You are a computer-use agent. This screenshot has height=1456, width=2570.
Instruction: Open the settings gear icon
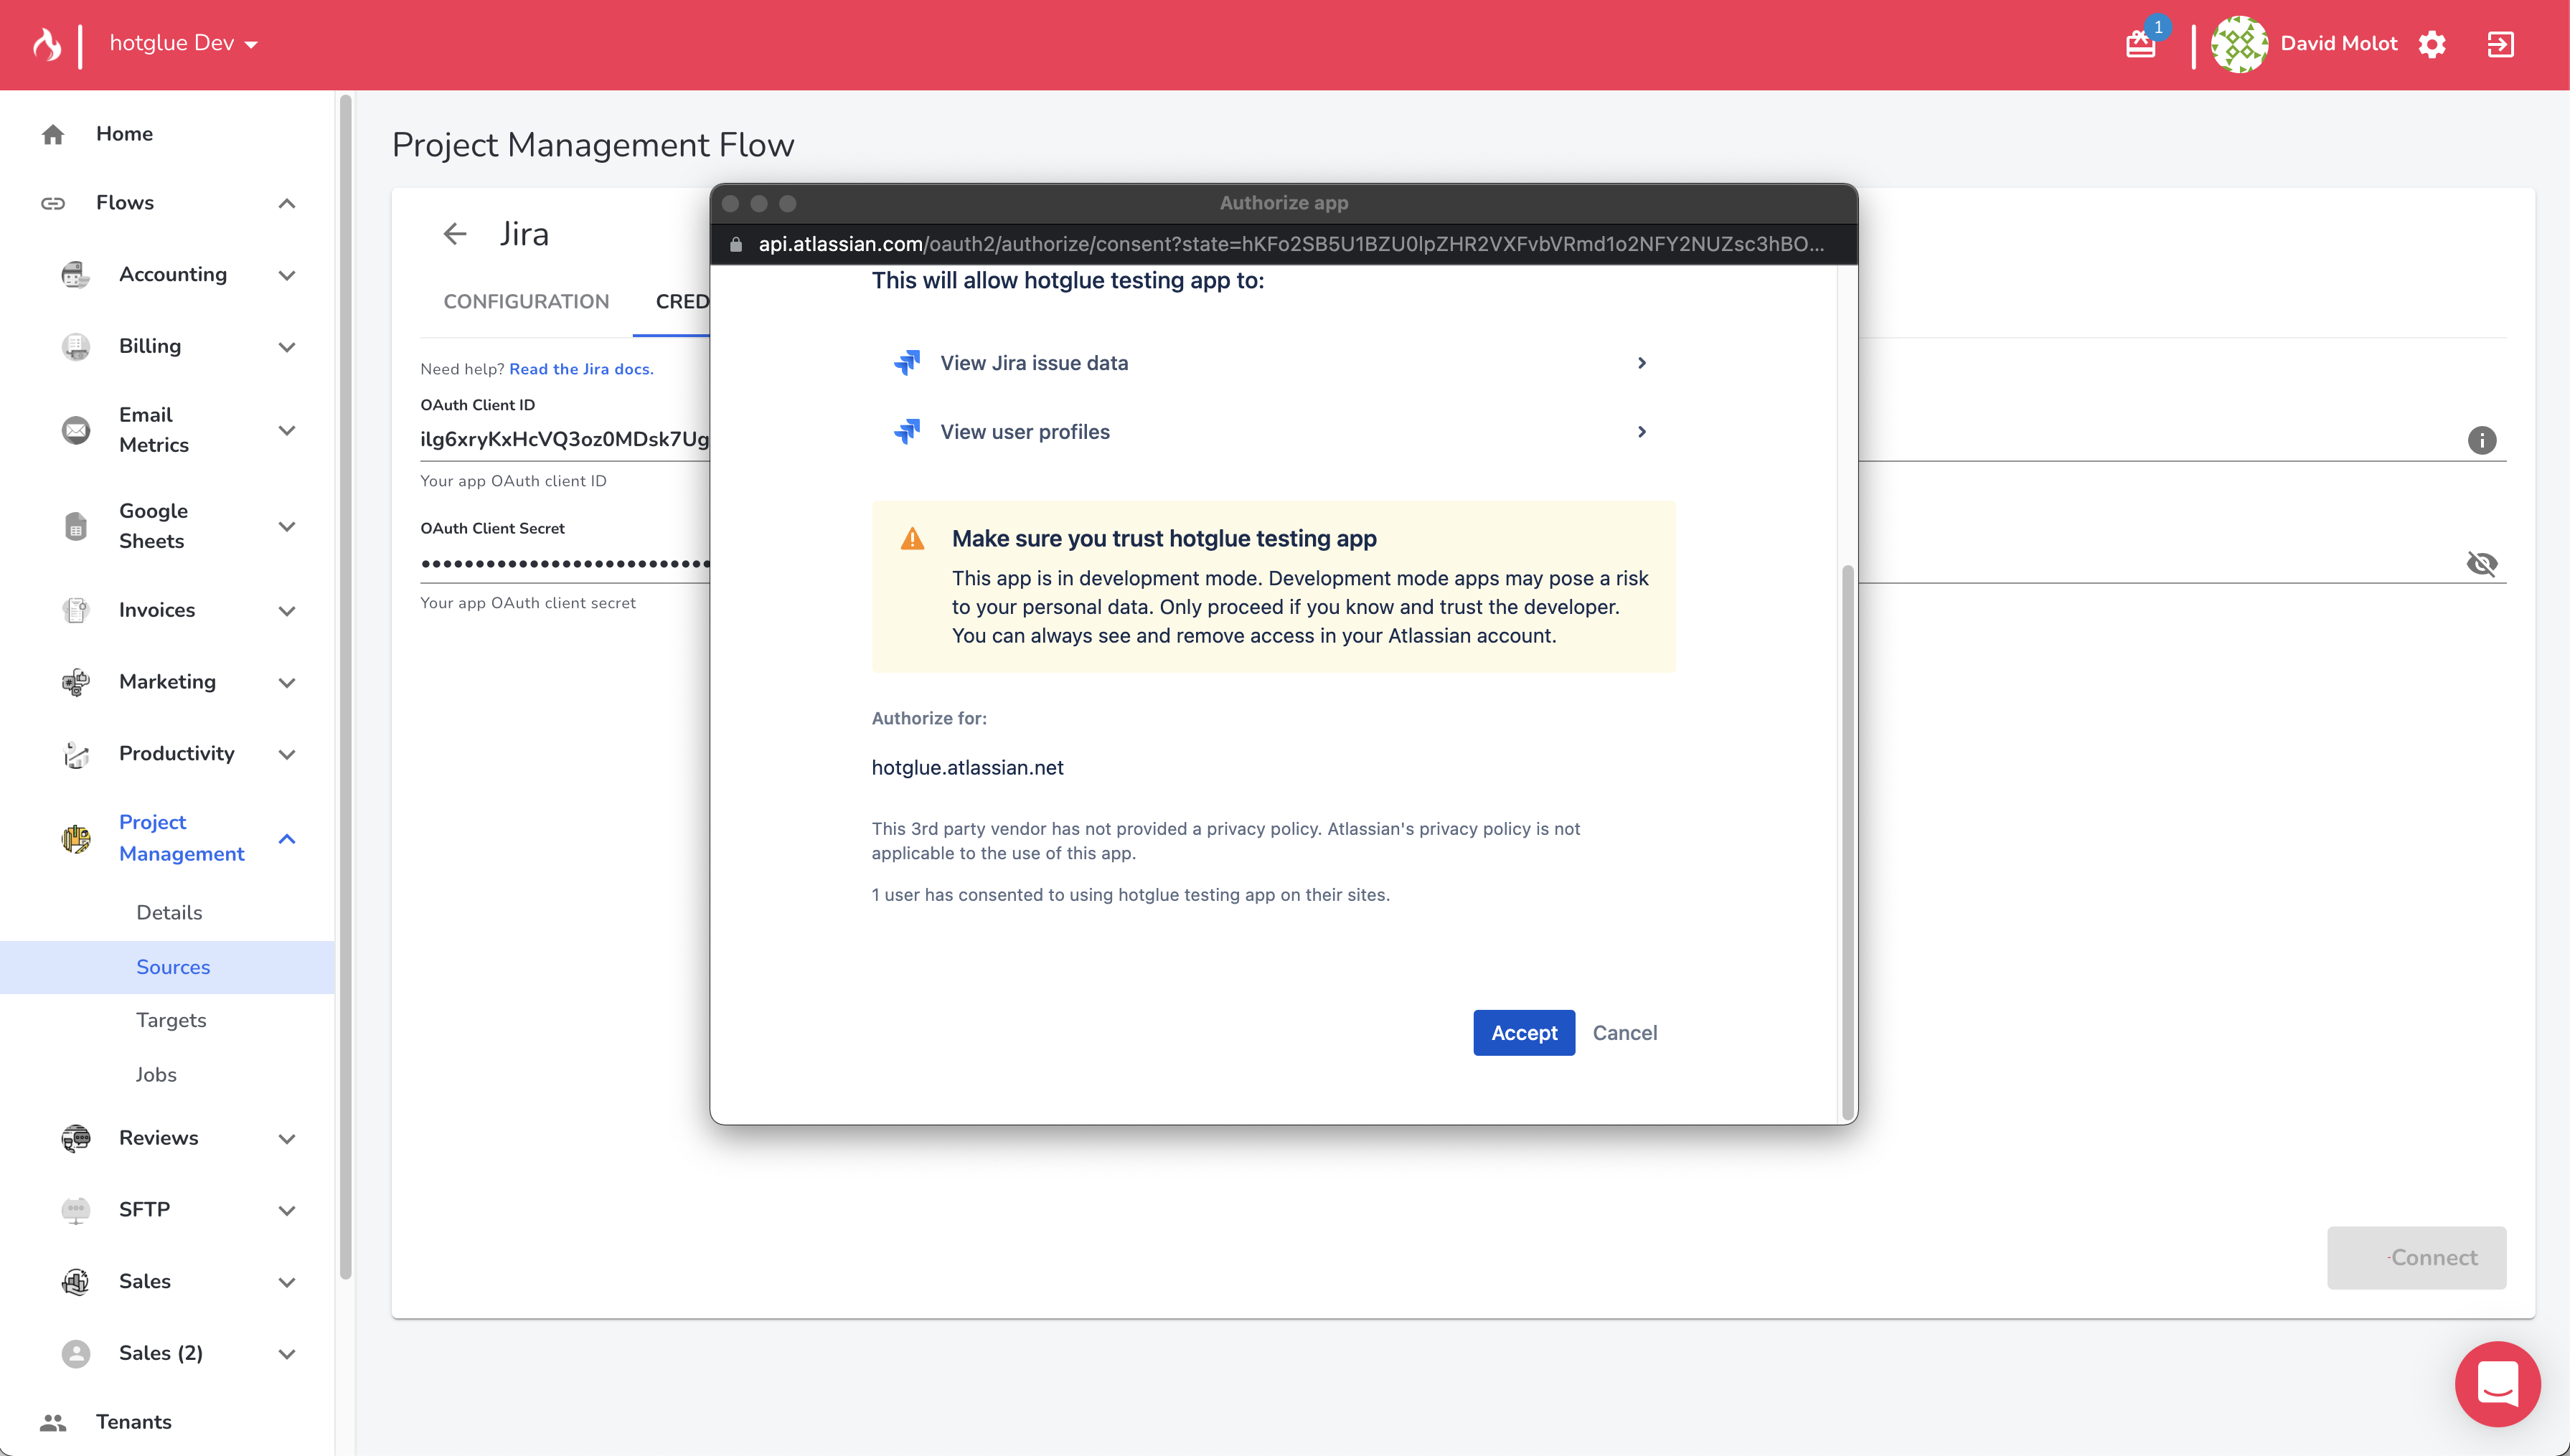tap(2432, 44)
